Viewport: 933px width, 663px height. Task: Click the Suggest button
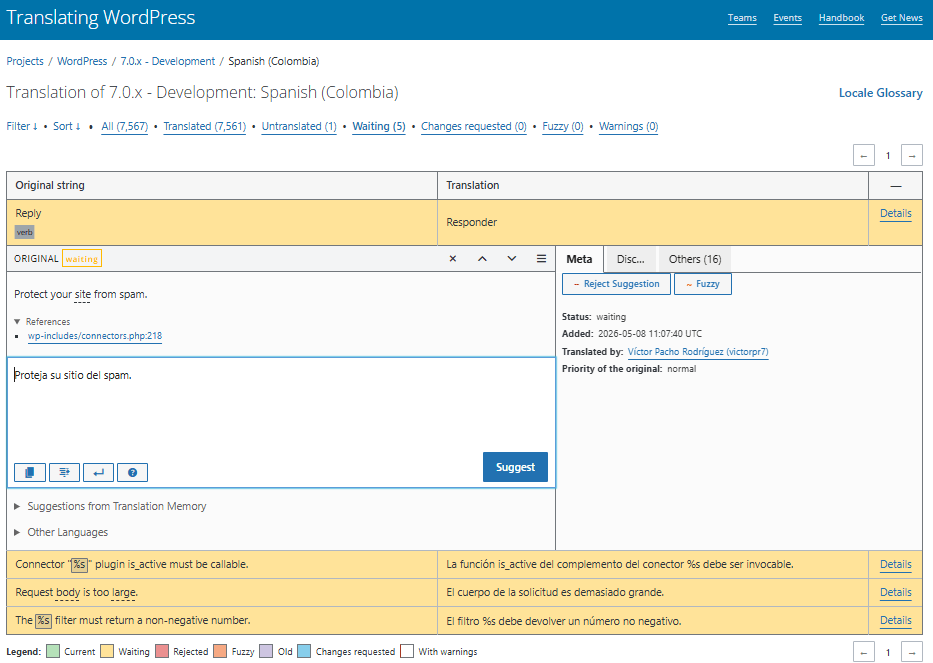coord(515,467)
